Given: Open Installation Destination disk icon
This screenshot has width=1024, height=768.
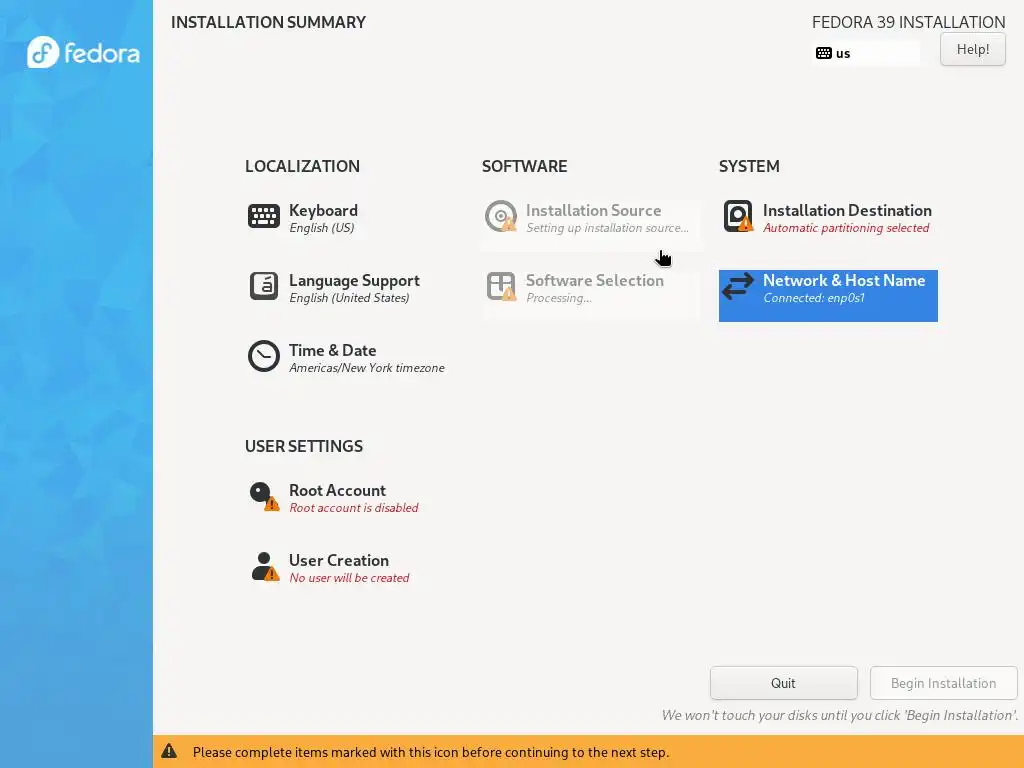Looking at the screenshot, I should click(738, 216).
